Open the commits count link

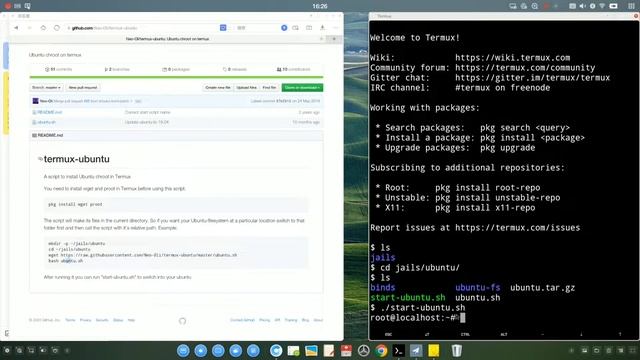coord(58,69)
